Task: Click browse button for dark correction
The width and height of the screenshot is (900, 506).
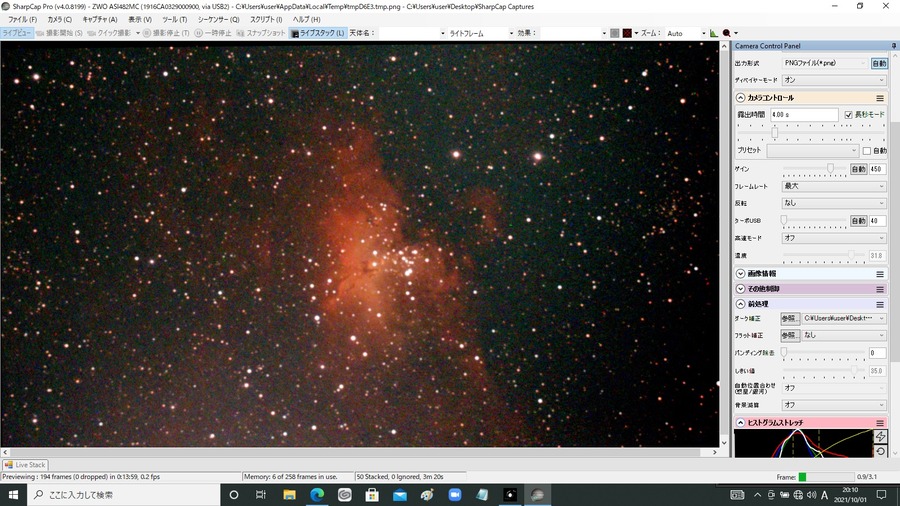Action: [x=790, y=318]
